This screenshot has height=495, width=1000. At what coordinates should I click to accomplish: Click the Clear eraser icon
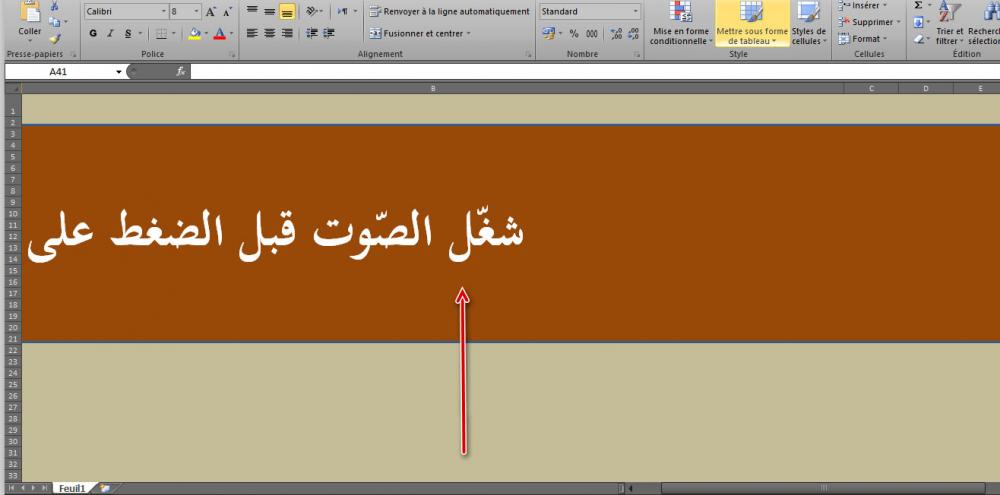918,39
